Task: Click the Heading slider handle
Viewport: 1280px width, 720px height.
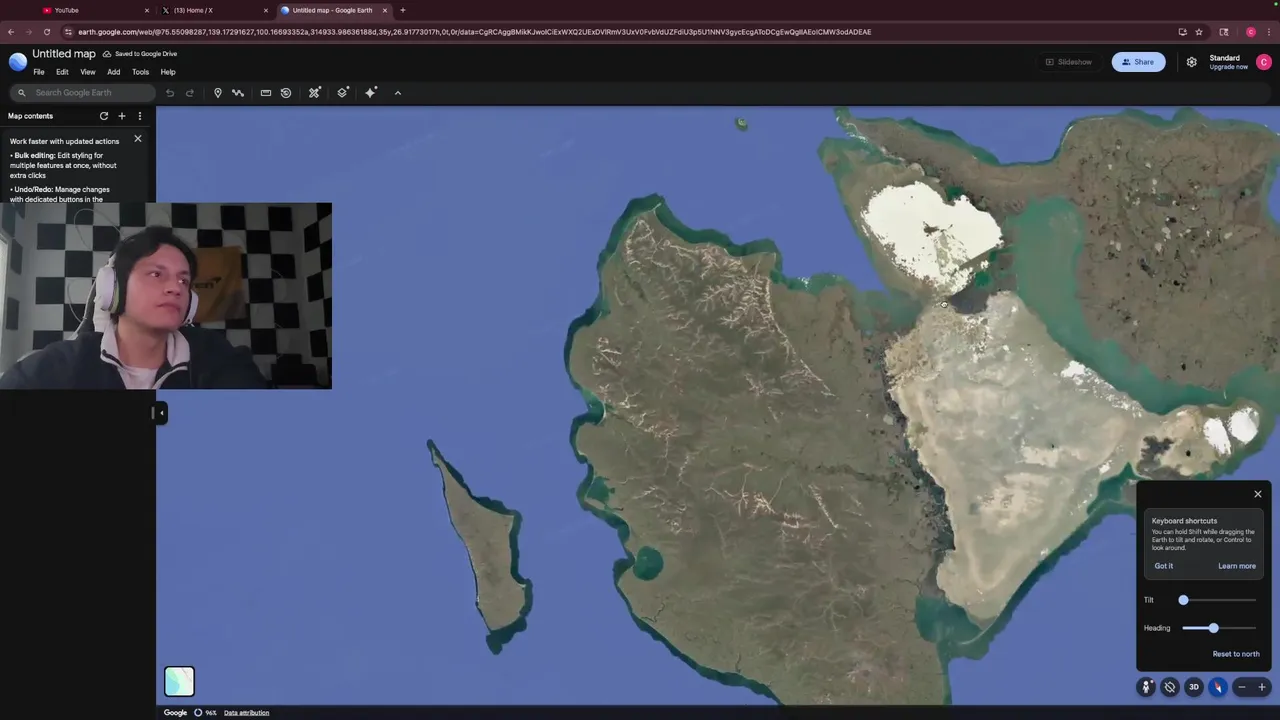Action: [x=1213, y=628]
